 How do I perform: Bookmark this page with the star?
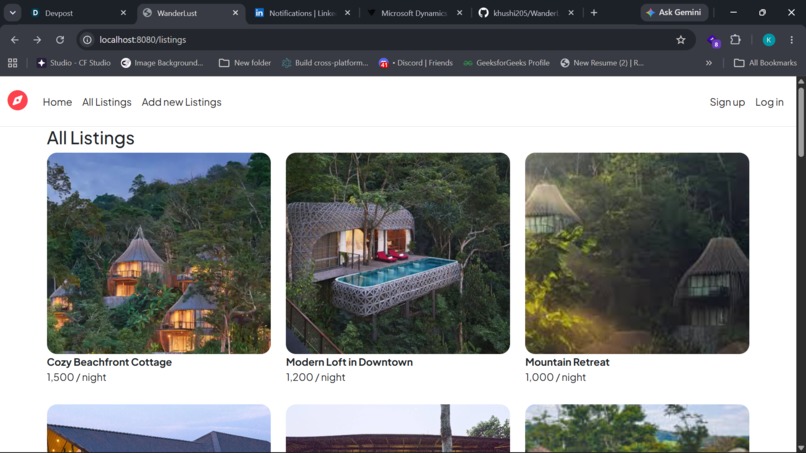click(681, 40)
